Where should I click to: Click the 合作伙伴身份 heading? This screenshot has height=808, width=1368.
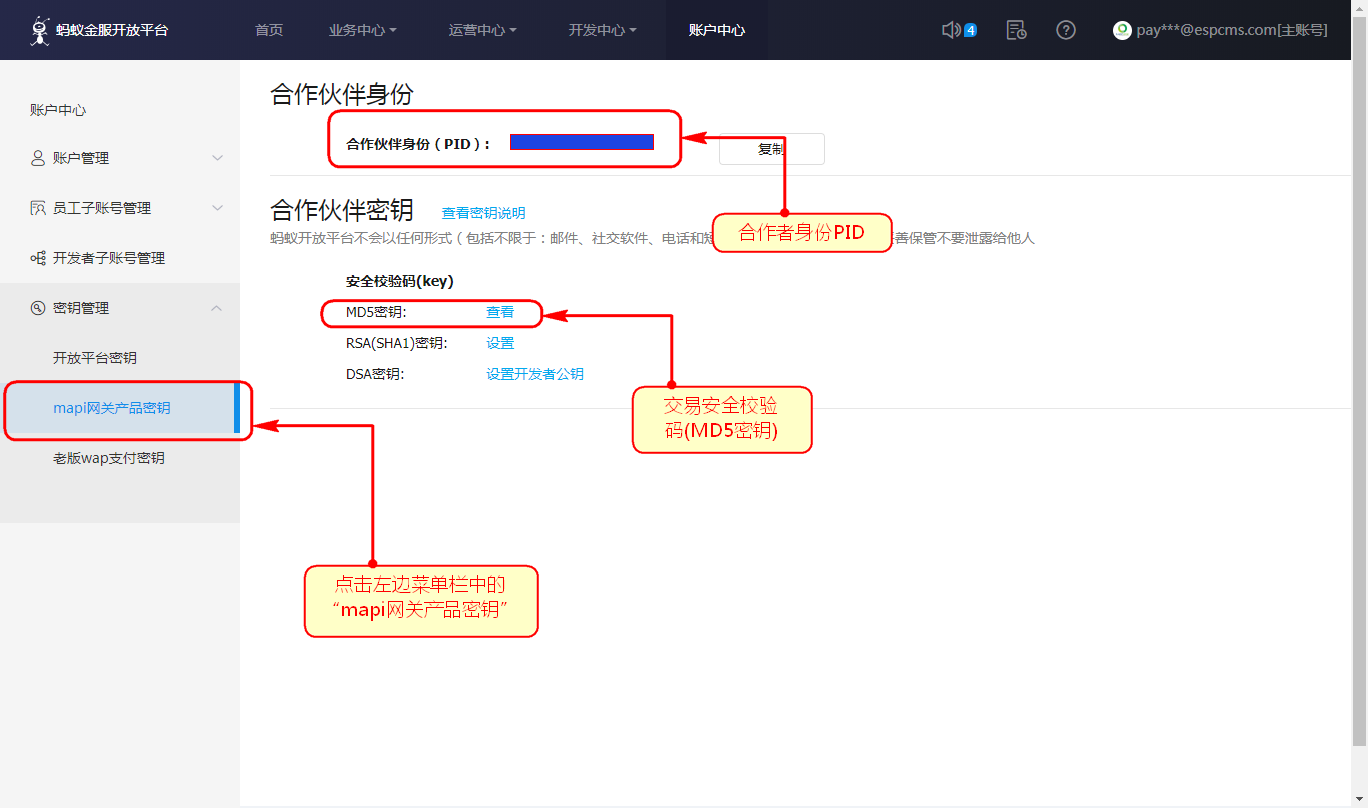tap(342, 94)
